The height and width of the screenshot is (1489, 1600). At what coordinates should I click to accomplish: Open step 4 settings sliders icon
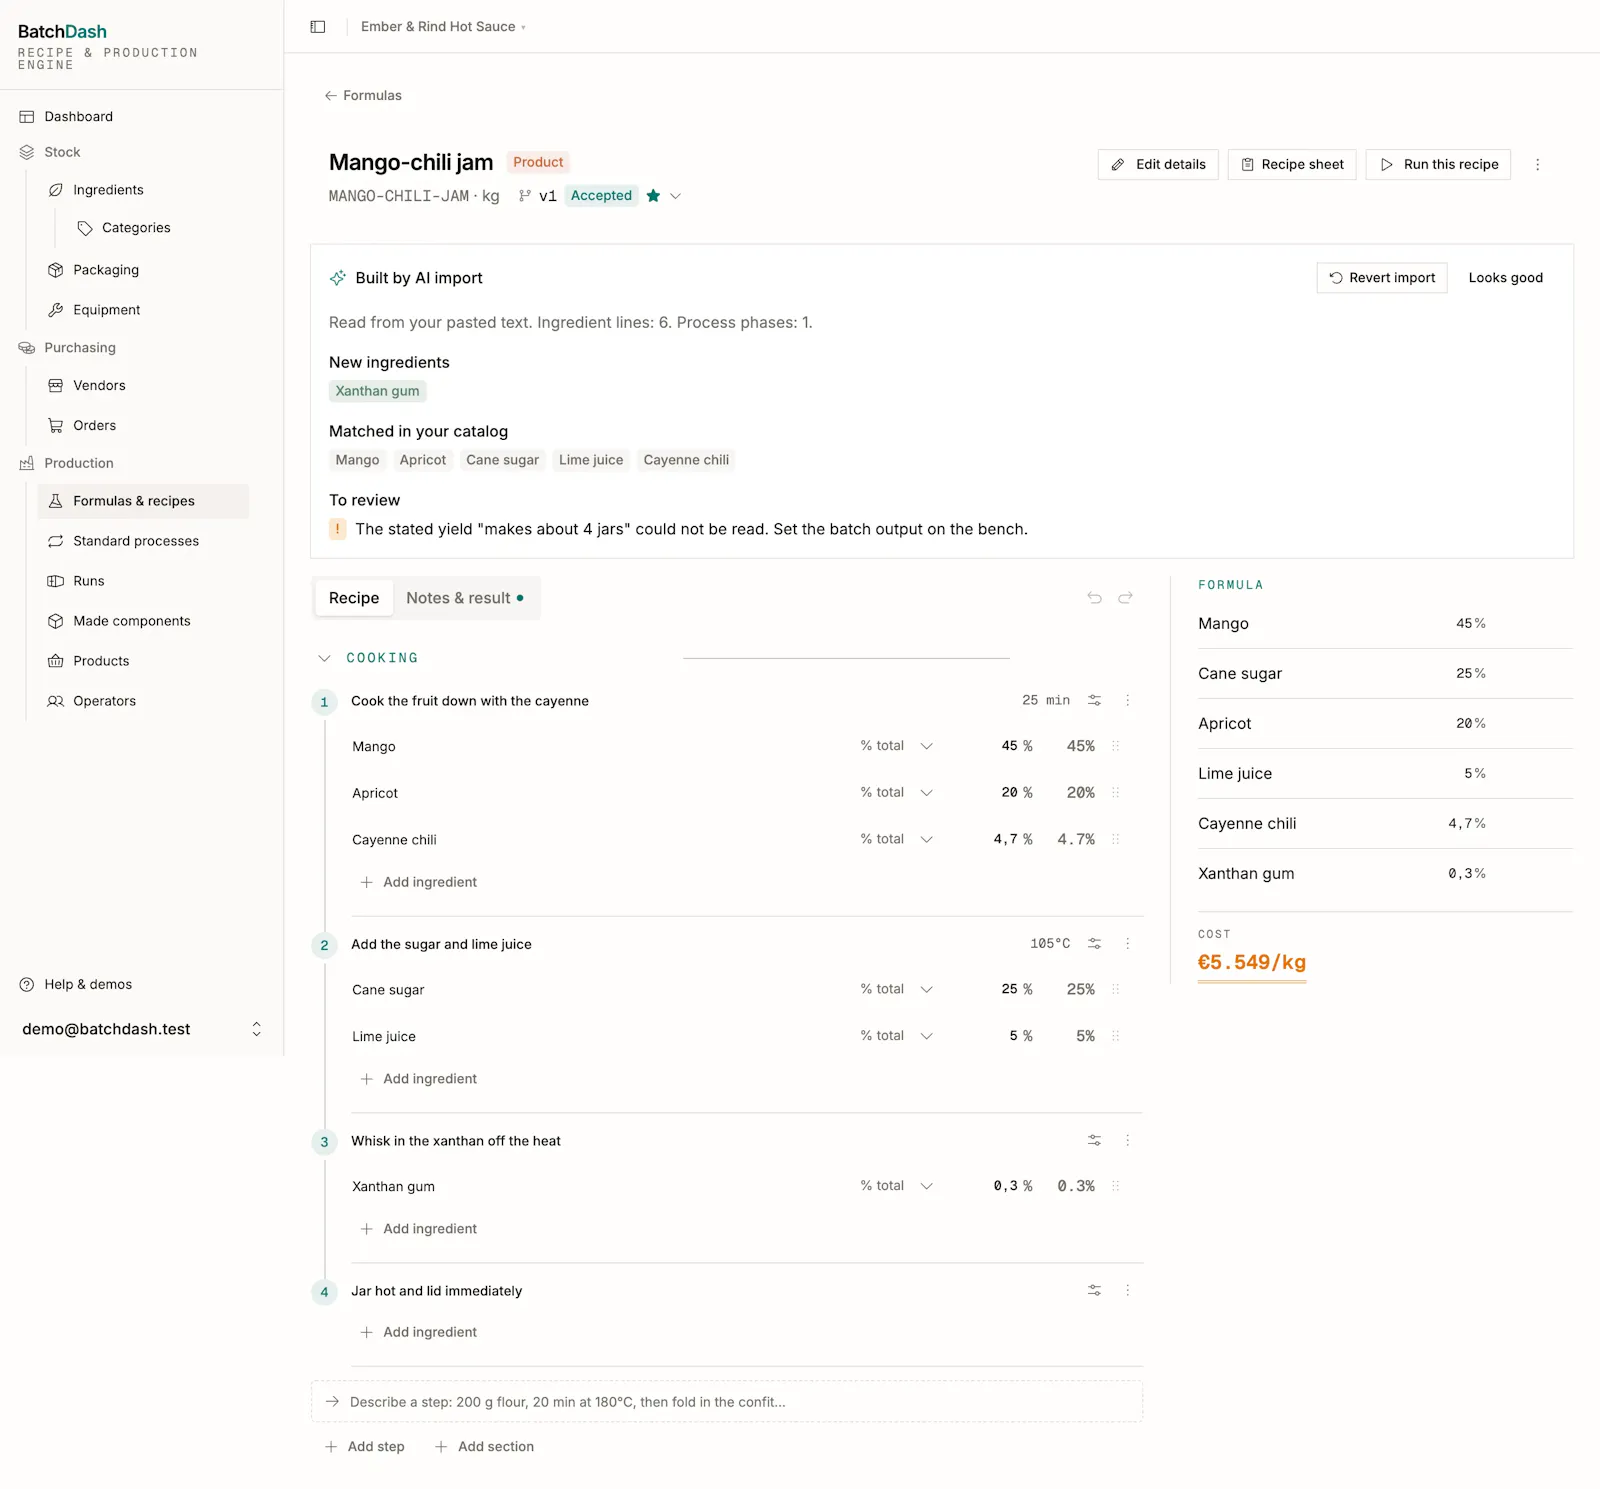(x=1095, y=1291)
